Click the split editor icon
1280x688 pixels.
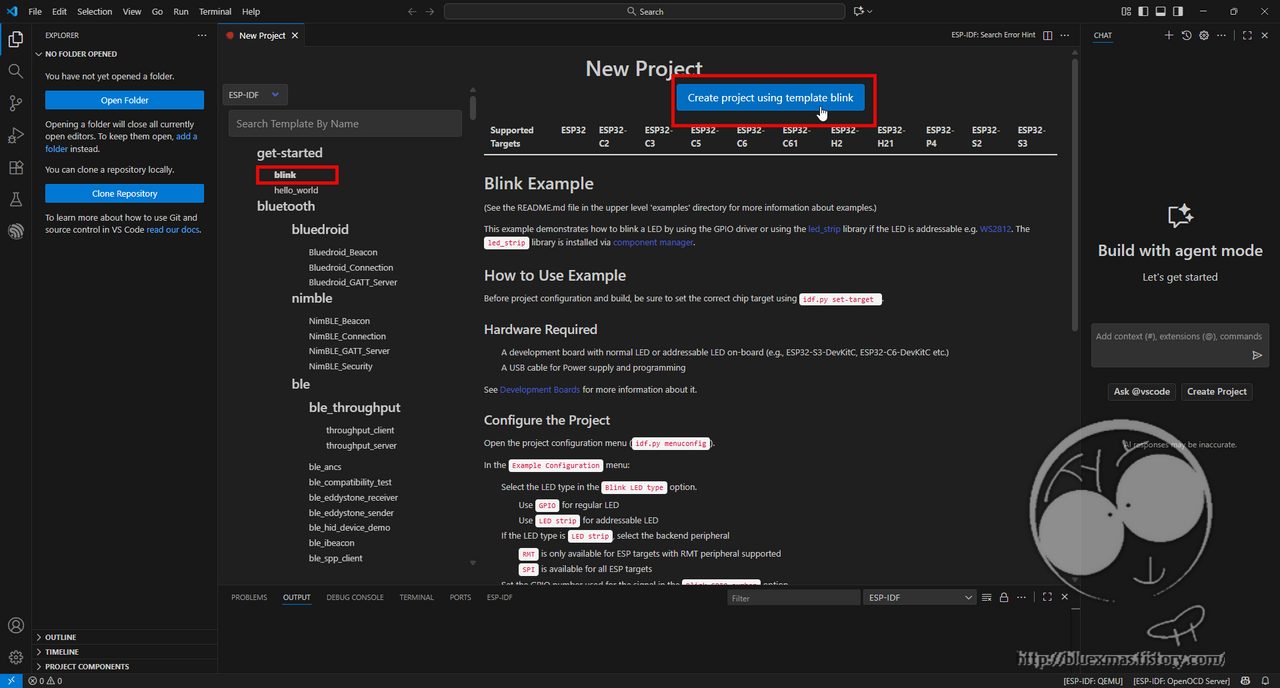click(x=1048, y=35)
